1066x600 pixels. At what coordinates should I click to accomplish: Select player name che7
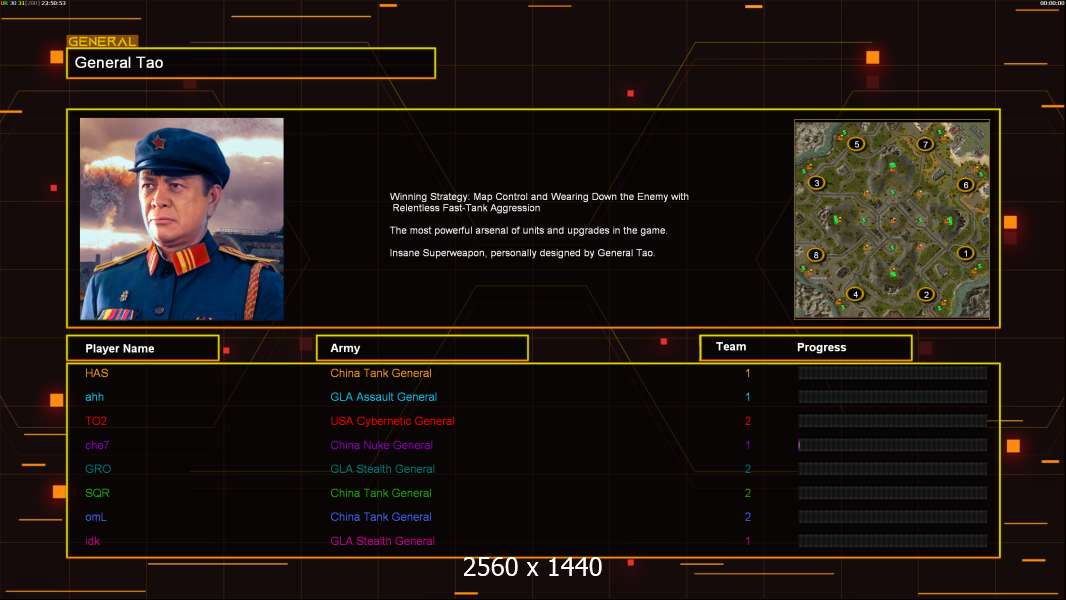coord(97,445)
